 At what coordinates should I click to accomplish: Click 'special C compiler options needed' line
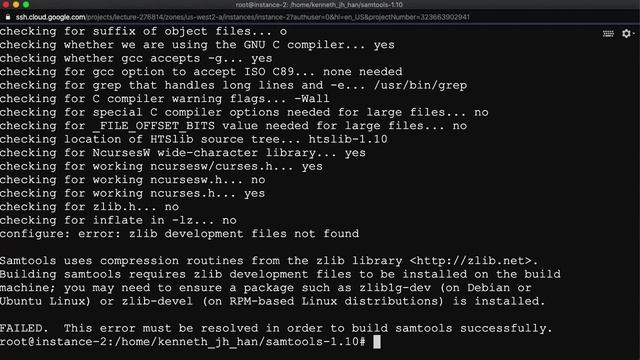tap(244, 112)
